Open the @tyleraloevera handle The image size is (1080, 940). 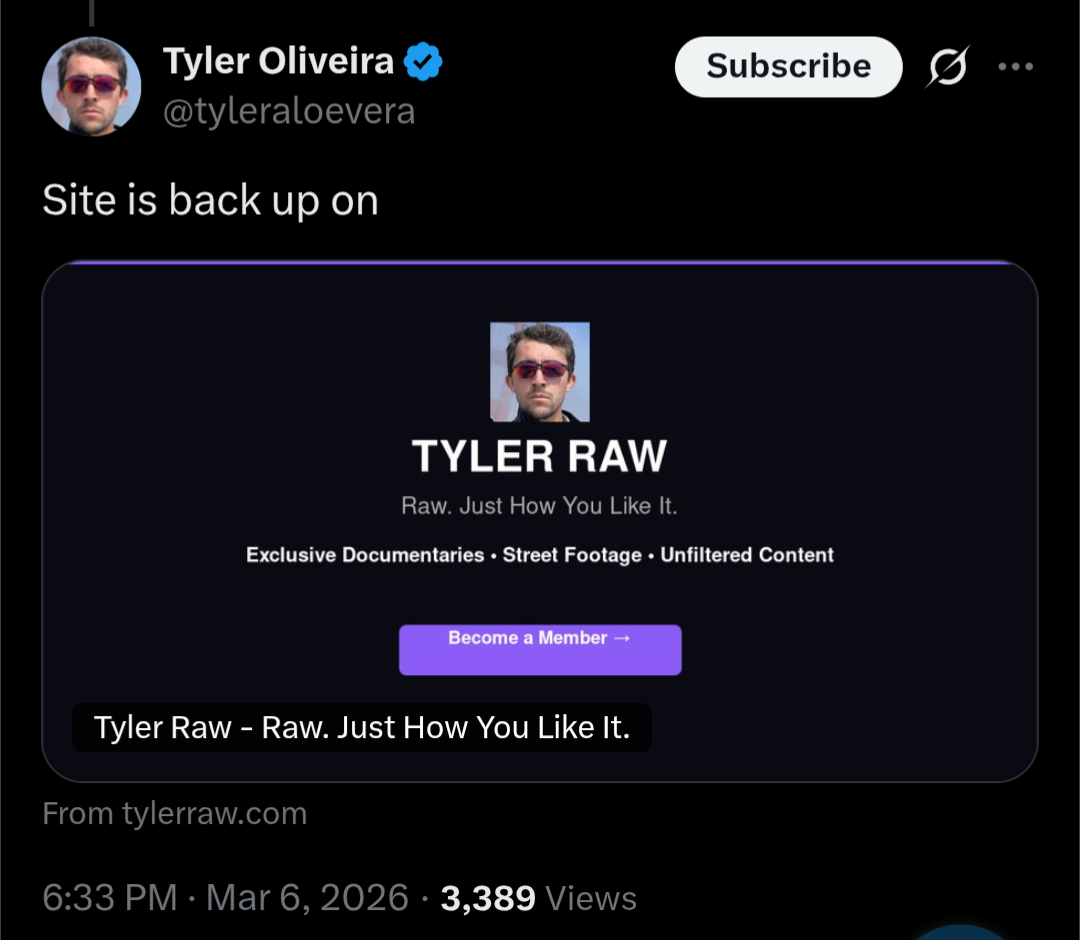(288, 111)
